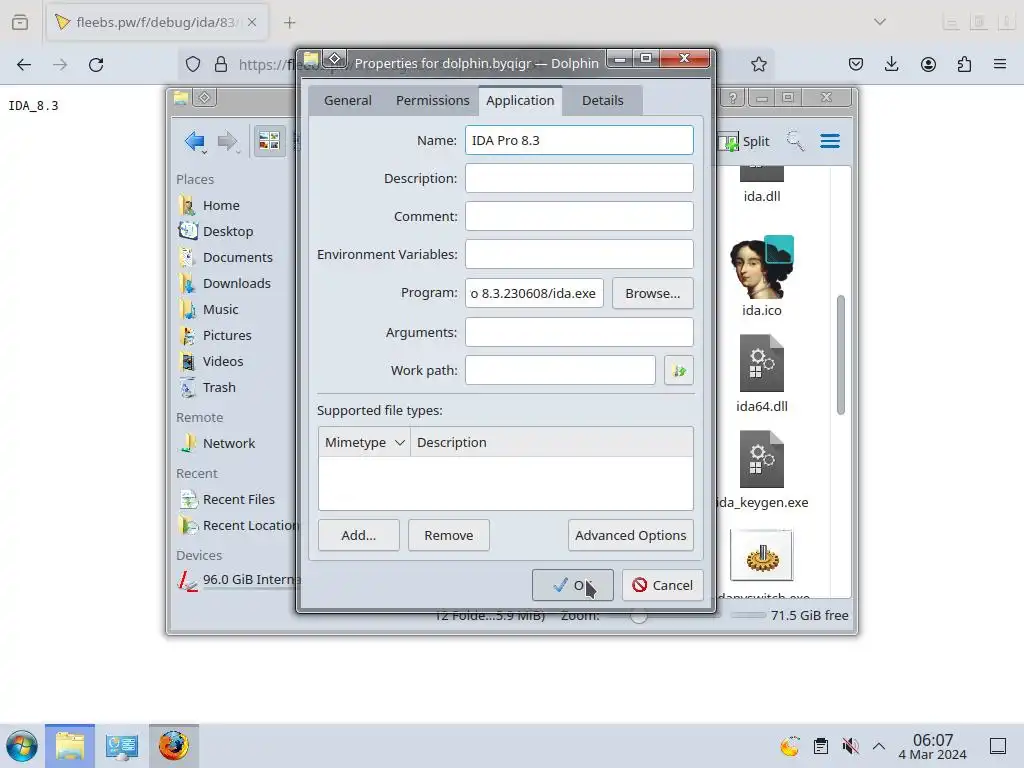Click the Remove button

(449, 536)
